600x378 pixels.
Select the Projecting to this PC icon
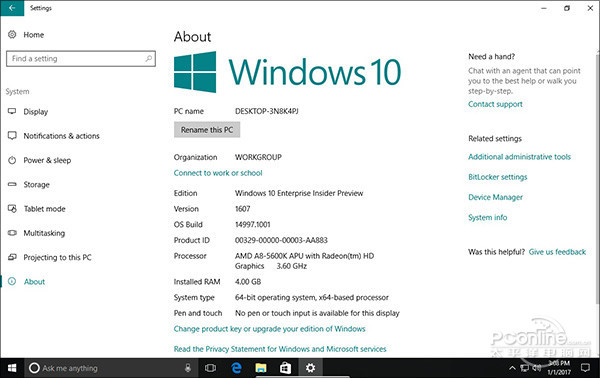pos(12,257)
